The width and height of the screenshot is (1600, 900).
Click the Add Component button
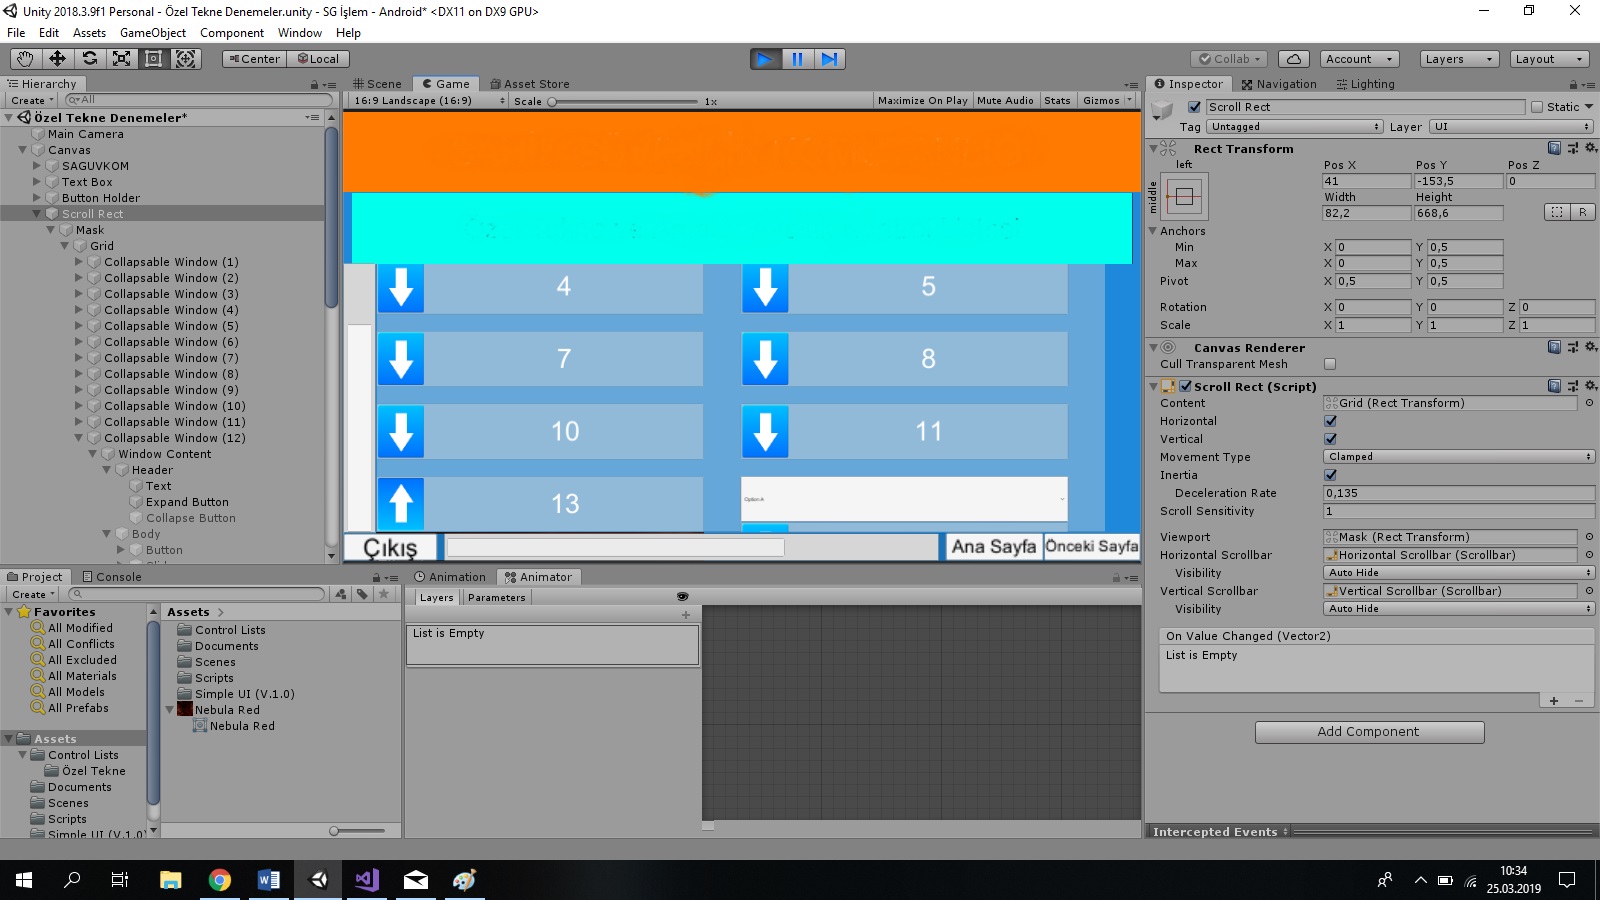1369,732
